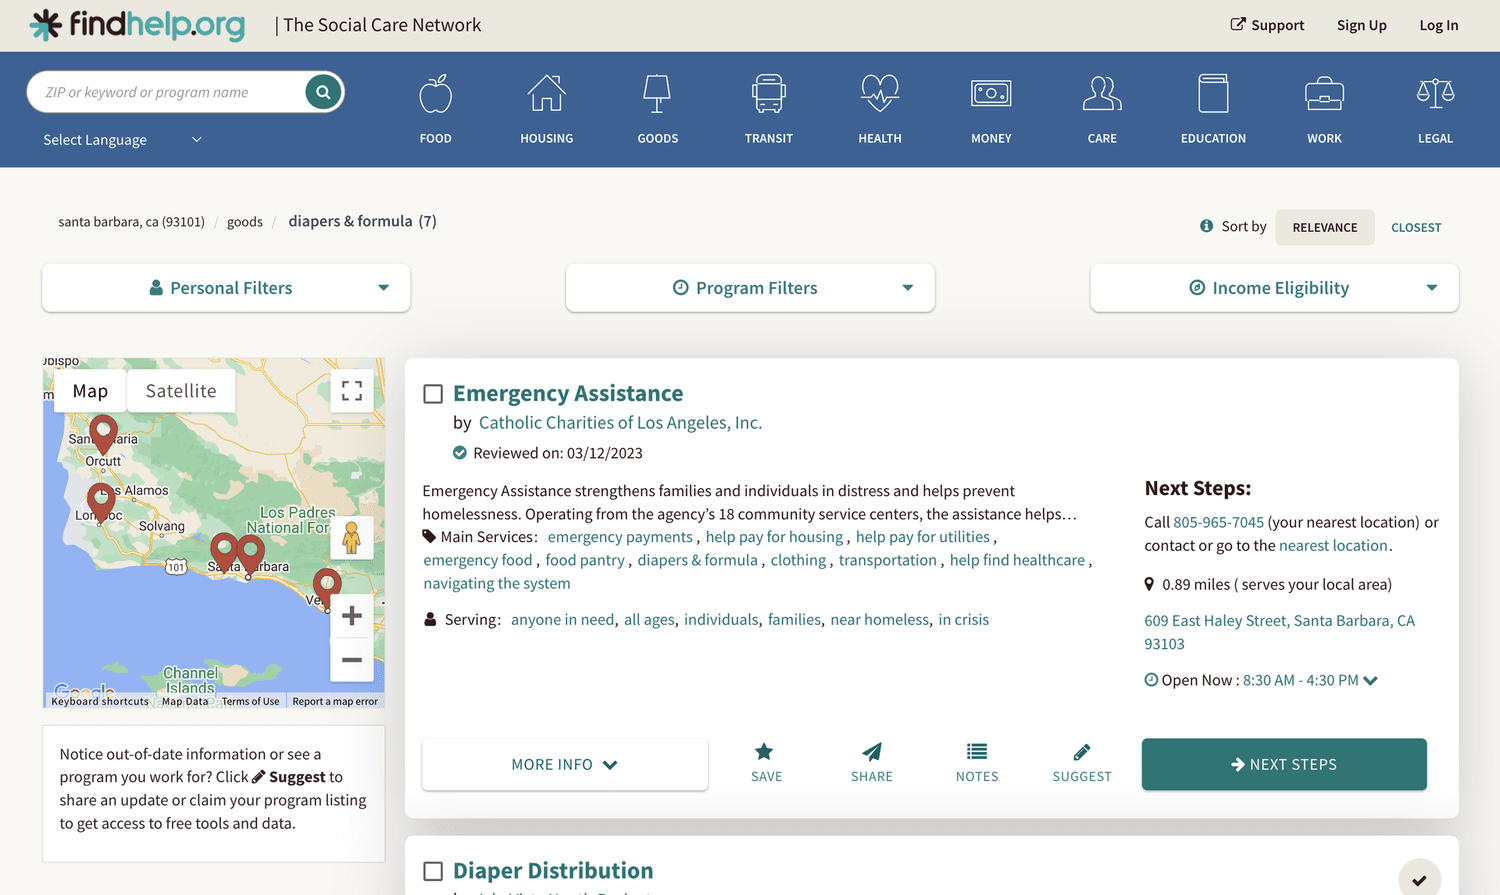Viewport: 1500px width, 895px height.
Task: Click the search magnifier icon
Action: pos(322,91)
